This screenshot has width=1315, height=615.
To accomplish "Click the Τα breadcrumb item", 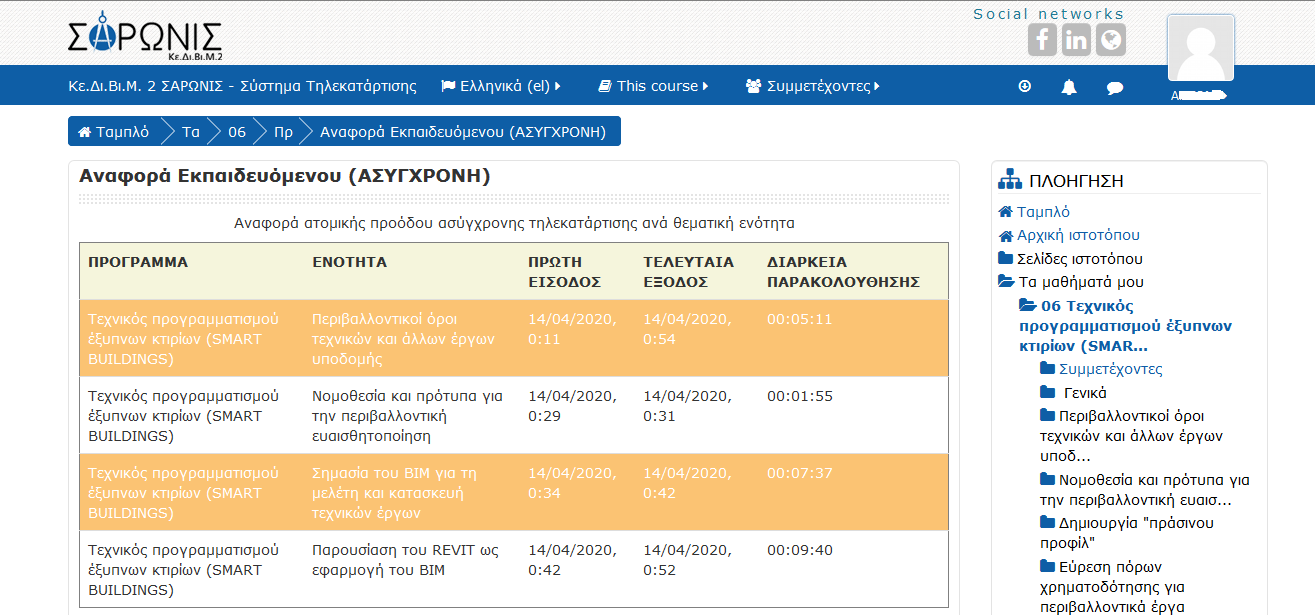I will (190, 132).
